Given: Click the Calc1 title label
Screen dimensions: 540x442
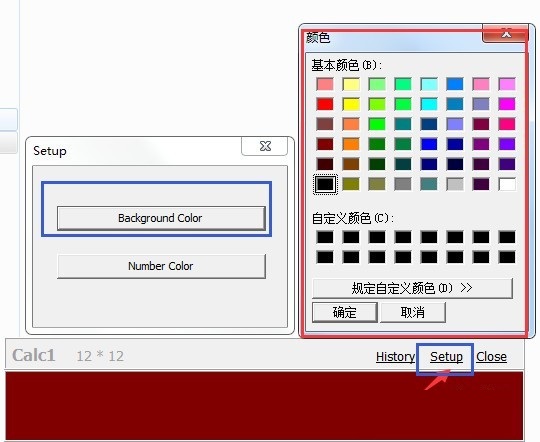Looking at the screenshot, I should pos(34,356).
